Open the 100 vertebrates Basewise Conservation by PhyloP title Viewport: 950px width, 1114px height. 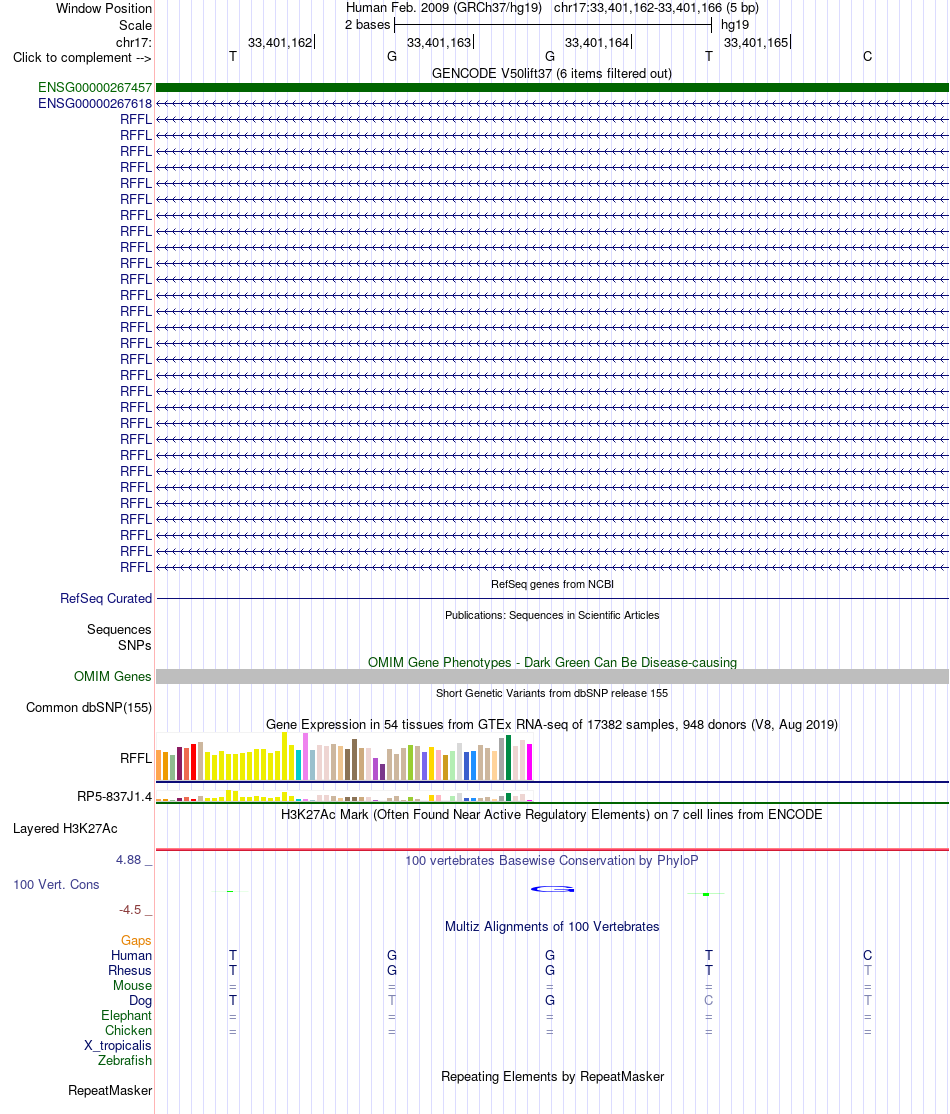552,860
